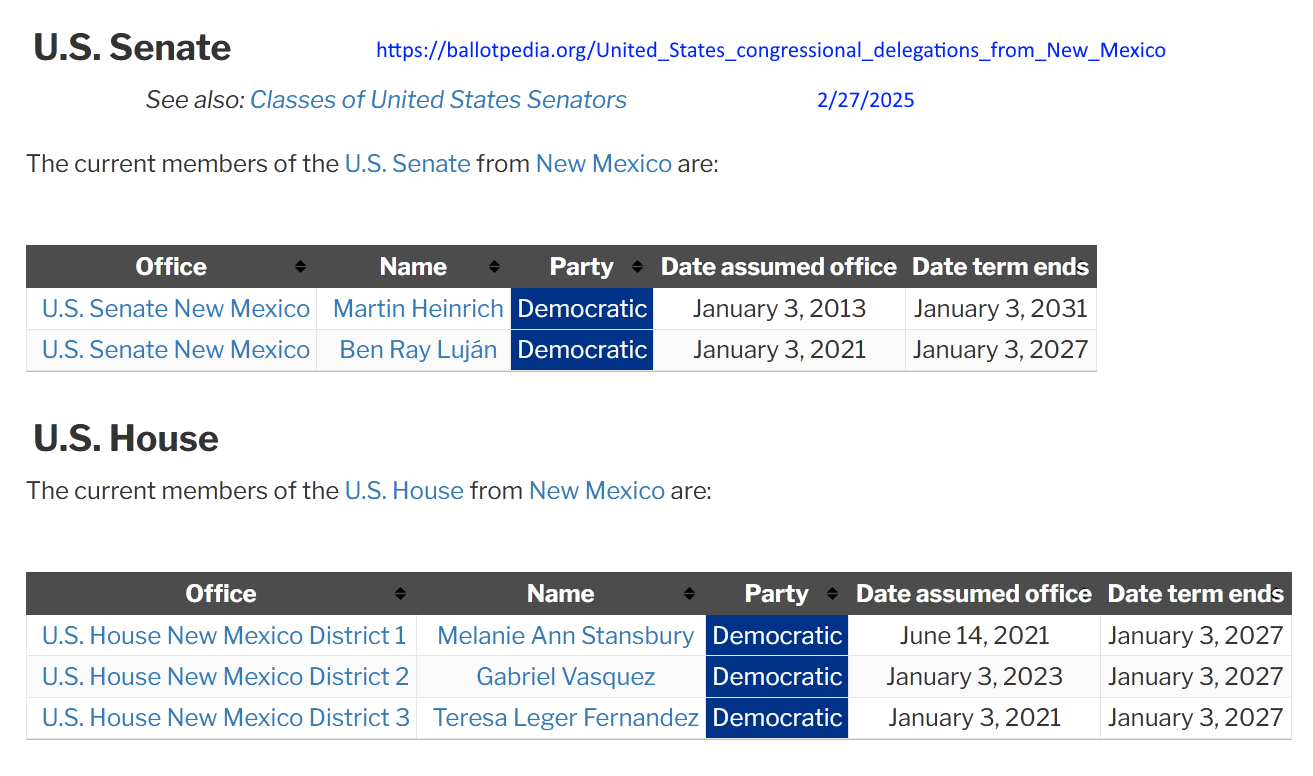
Task: Open U.S. House New Mexico District 3 link
Action: coord(226,718)
